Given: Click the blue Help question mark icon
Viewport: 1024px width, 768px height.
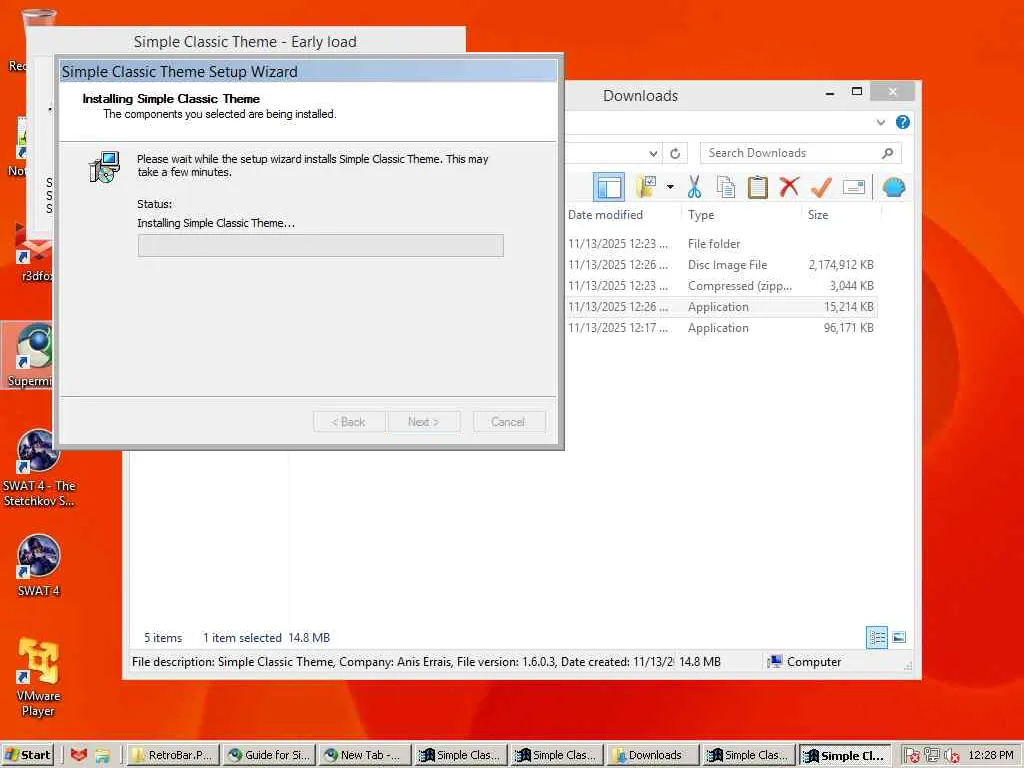Looking at the screenshot, I should [x=903, y=122].
